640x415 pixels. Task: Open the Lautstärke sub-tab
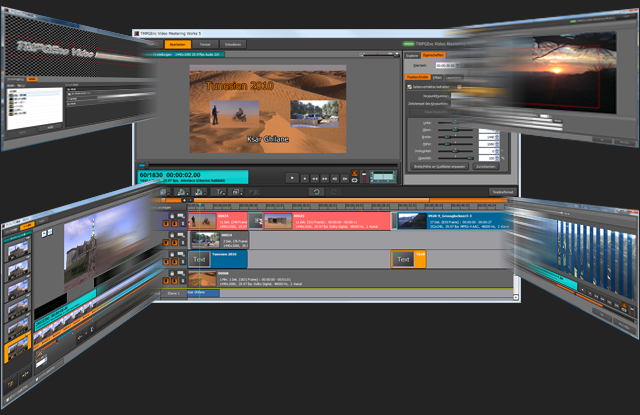click(453, 77)
